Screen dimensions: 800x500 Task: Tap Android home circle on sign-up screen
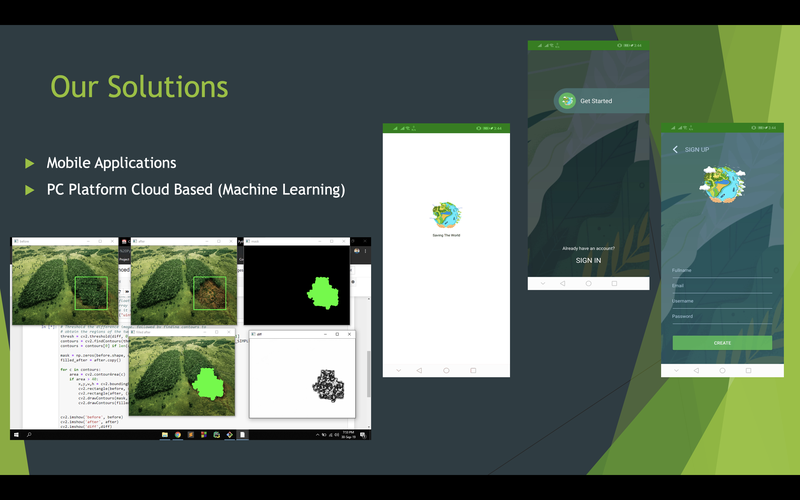[722, 369]
